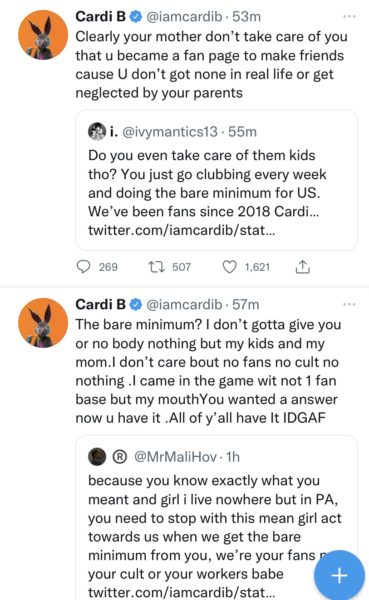Open @iamcardib handle on first tweet
Viewport: 369px width, 600px height.
[x=184, y=16]
